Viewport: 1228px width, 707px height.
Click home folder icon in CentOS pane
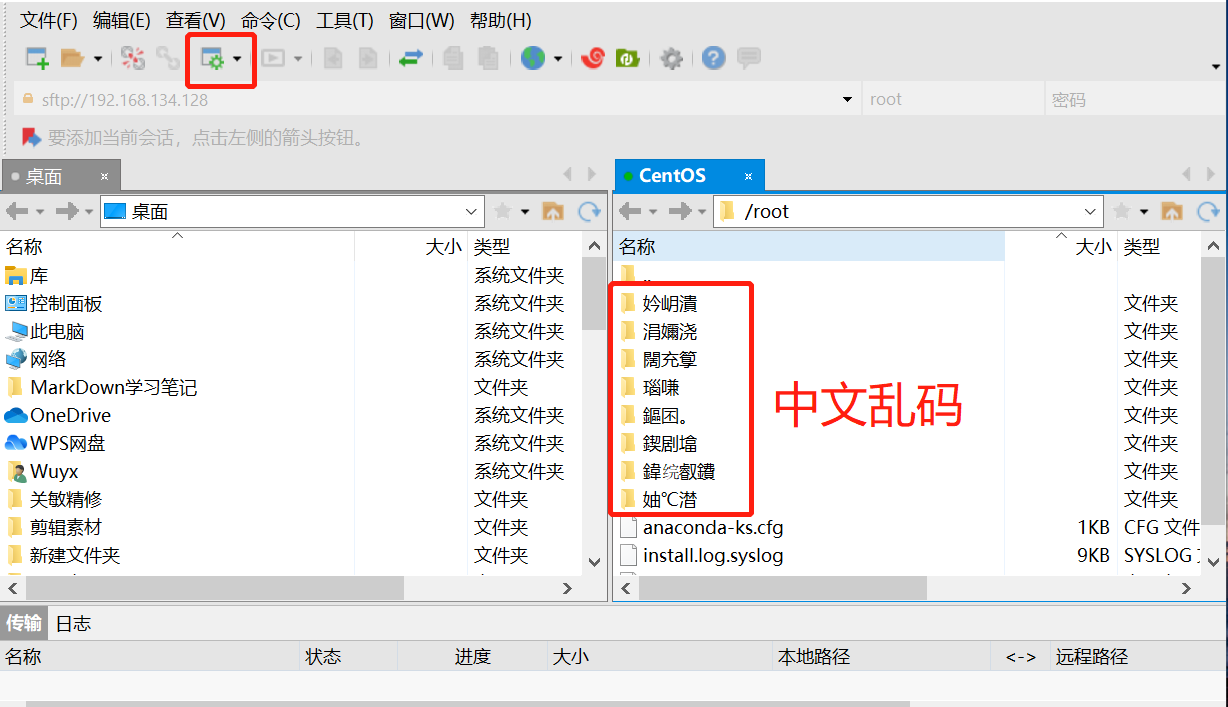click(x=1171, y=211)
